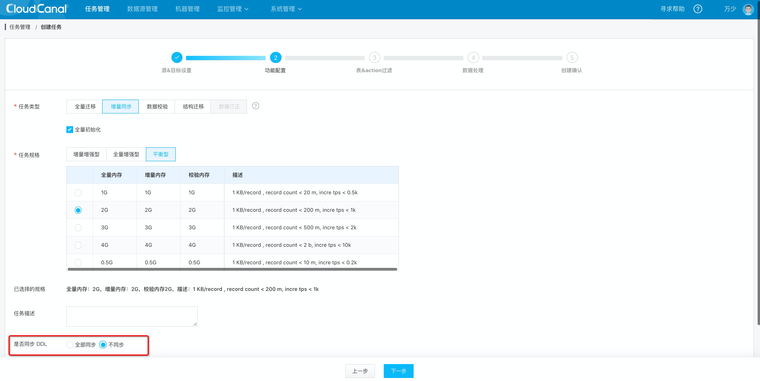Click the completed step 1 checkmark circle

pos(177,57)
